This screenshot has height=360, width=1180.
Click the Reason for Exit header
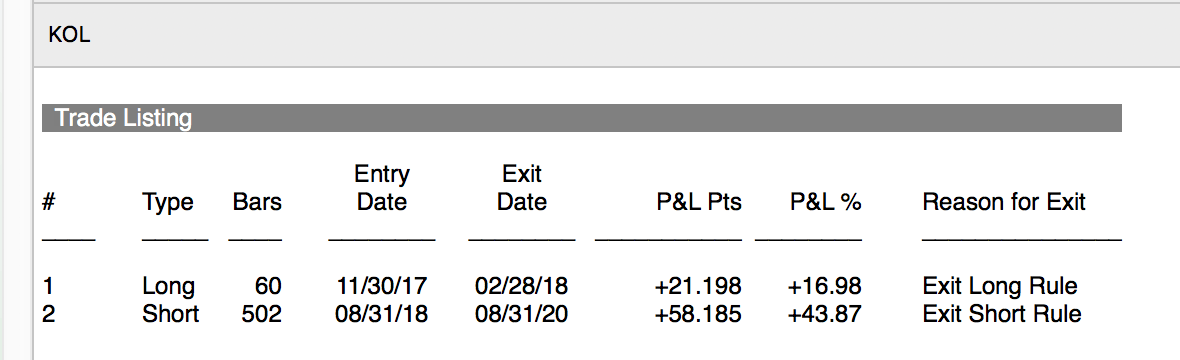click(x=1004, y=202)
